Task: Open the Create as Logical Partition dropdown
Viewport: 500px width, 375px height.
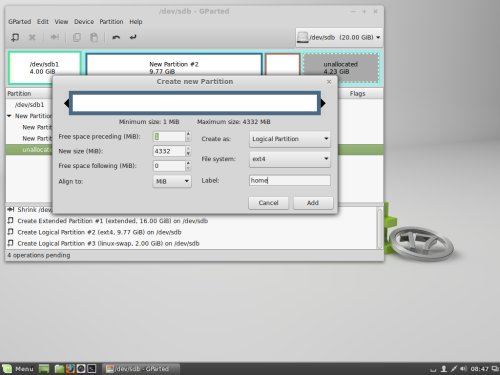Action: [290, 139]
